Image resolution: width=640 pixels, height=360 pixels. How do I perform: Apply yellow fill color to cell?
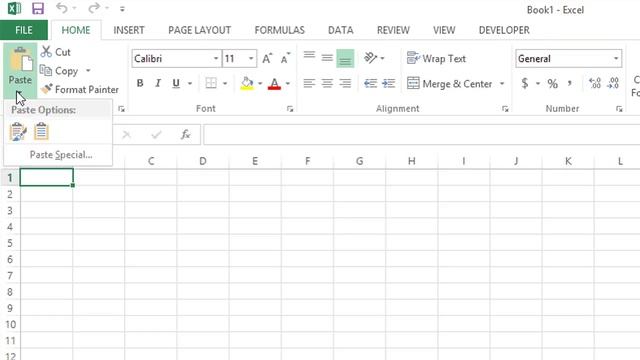(x=247, y=83)
